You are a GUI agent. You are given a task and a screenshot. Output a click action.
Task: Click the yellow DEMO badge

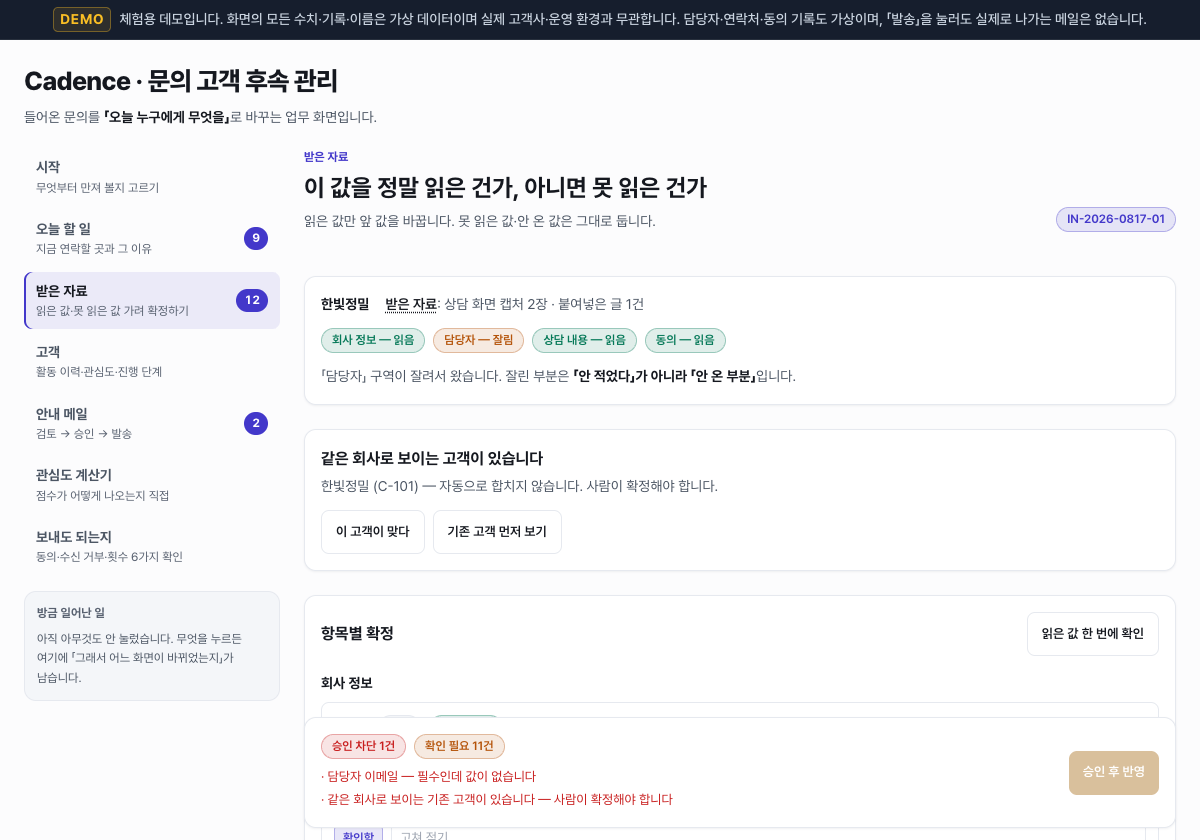(82, 19)
